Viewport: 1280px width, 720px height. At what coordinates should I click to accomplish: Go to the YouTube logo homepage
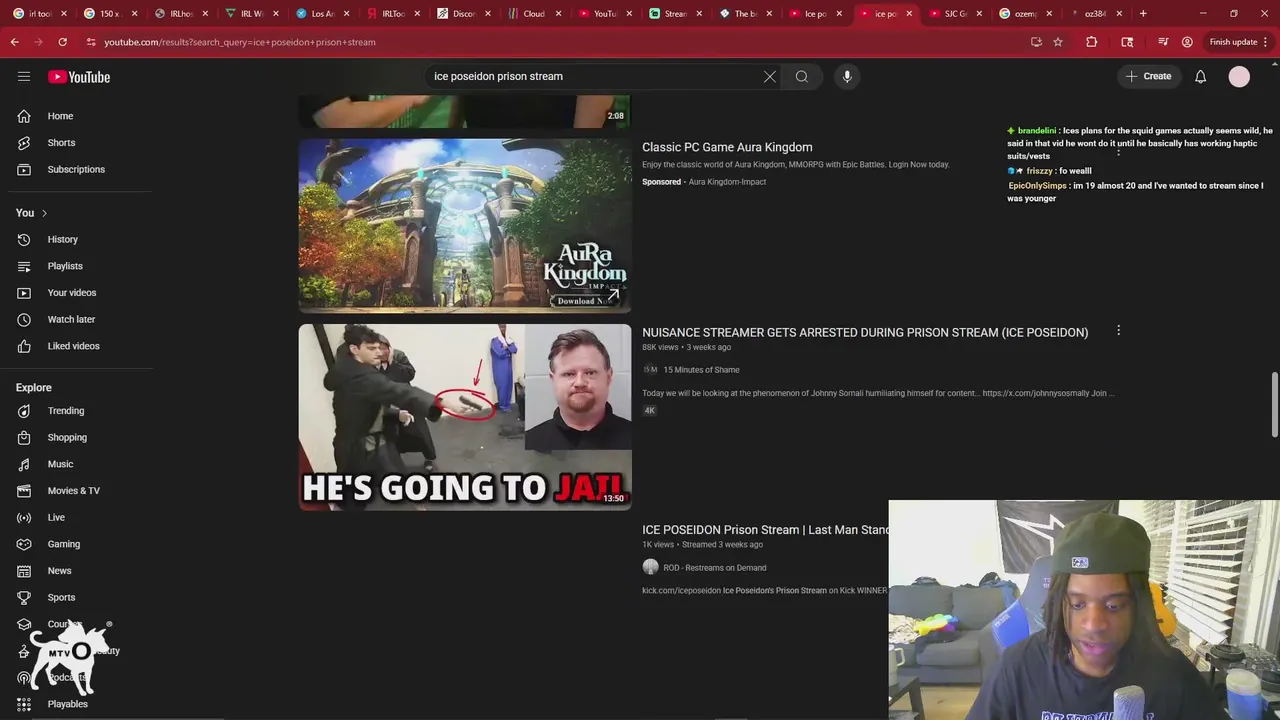[79, 77]
